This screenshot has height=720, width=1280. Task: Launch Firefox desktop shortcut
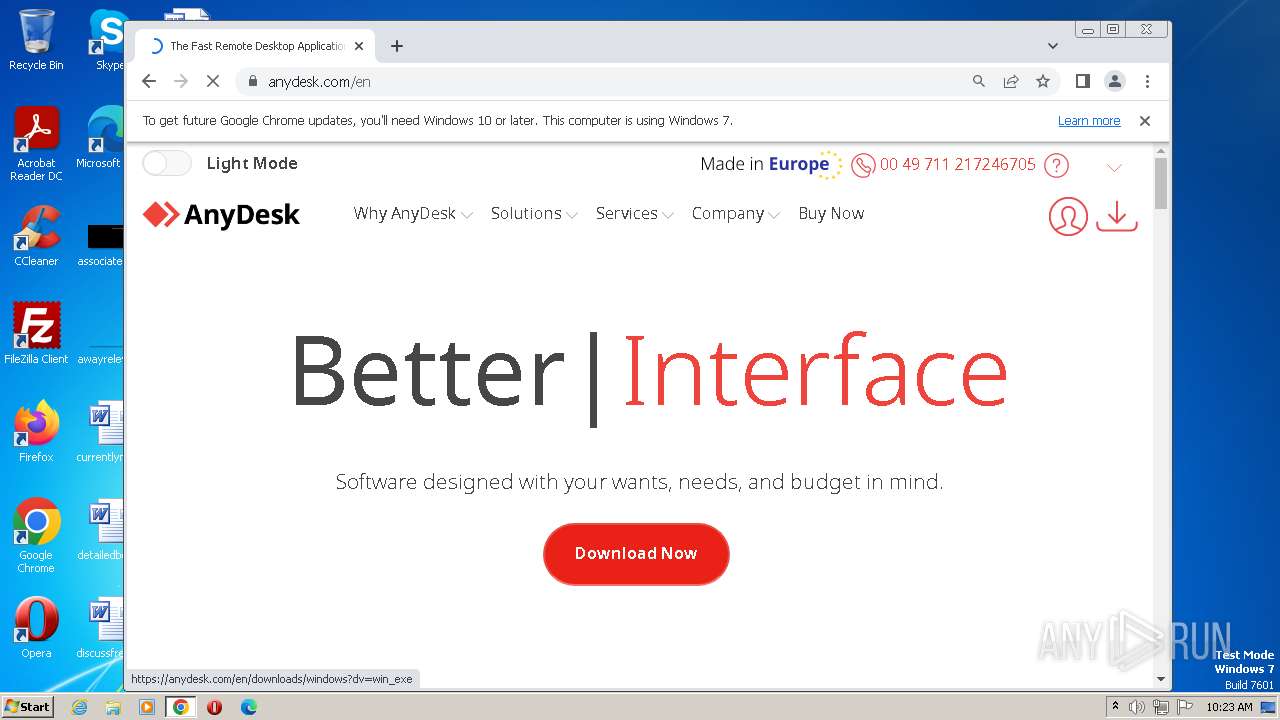click(x=36, y=431)
